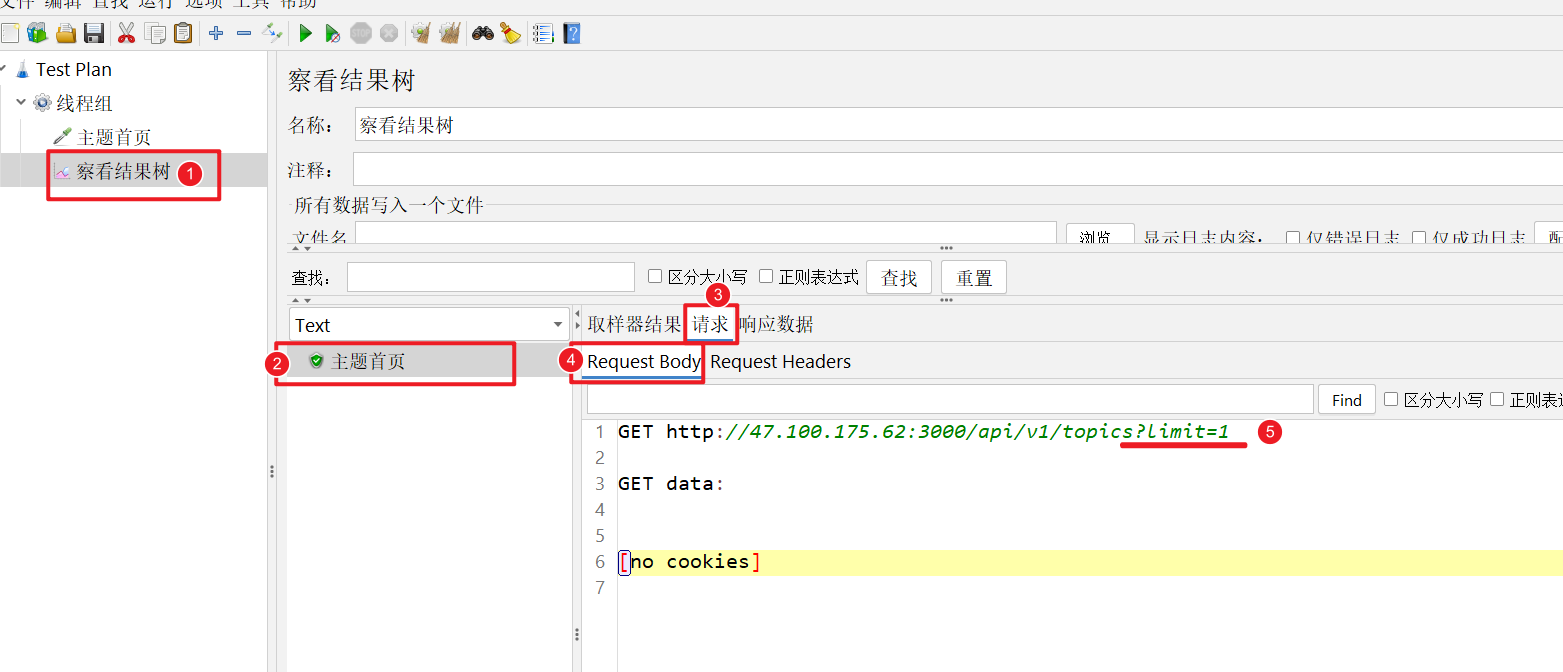Click the Toggle enable/disable icon
This screenshot has width=1563, height=672.
click(272, 33)
